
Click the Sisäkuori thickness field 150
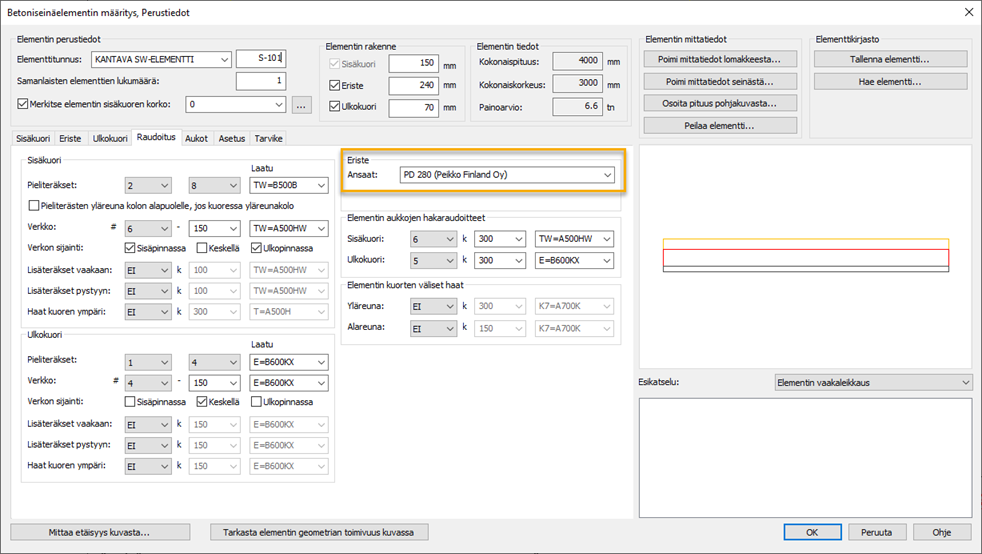tap(413, 63)
